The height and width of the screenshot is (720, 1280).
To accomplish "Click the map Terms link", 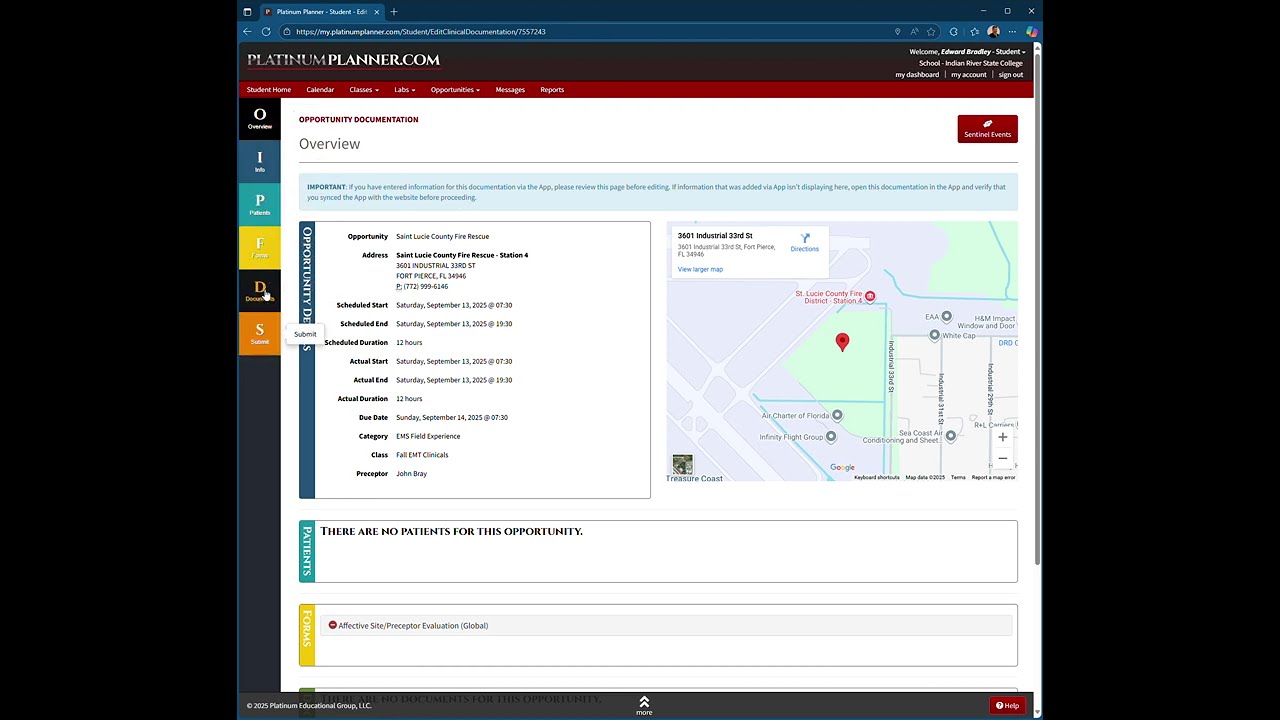I will point(958,478).
